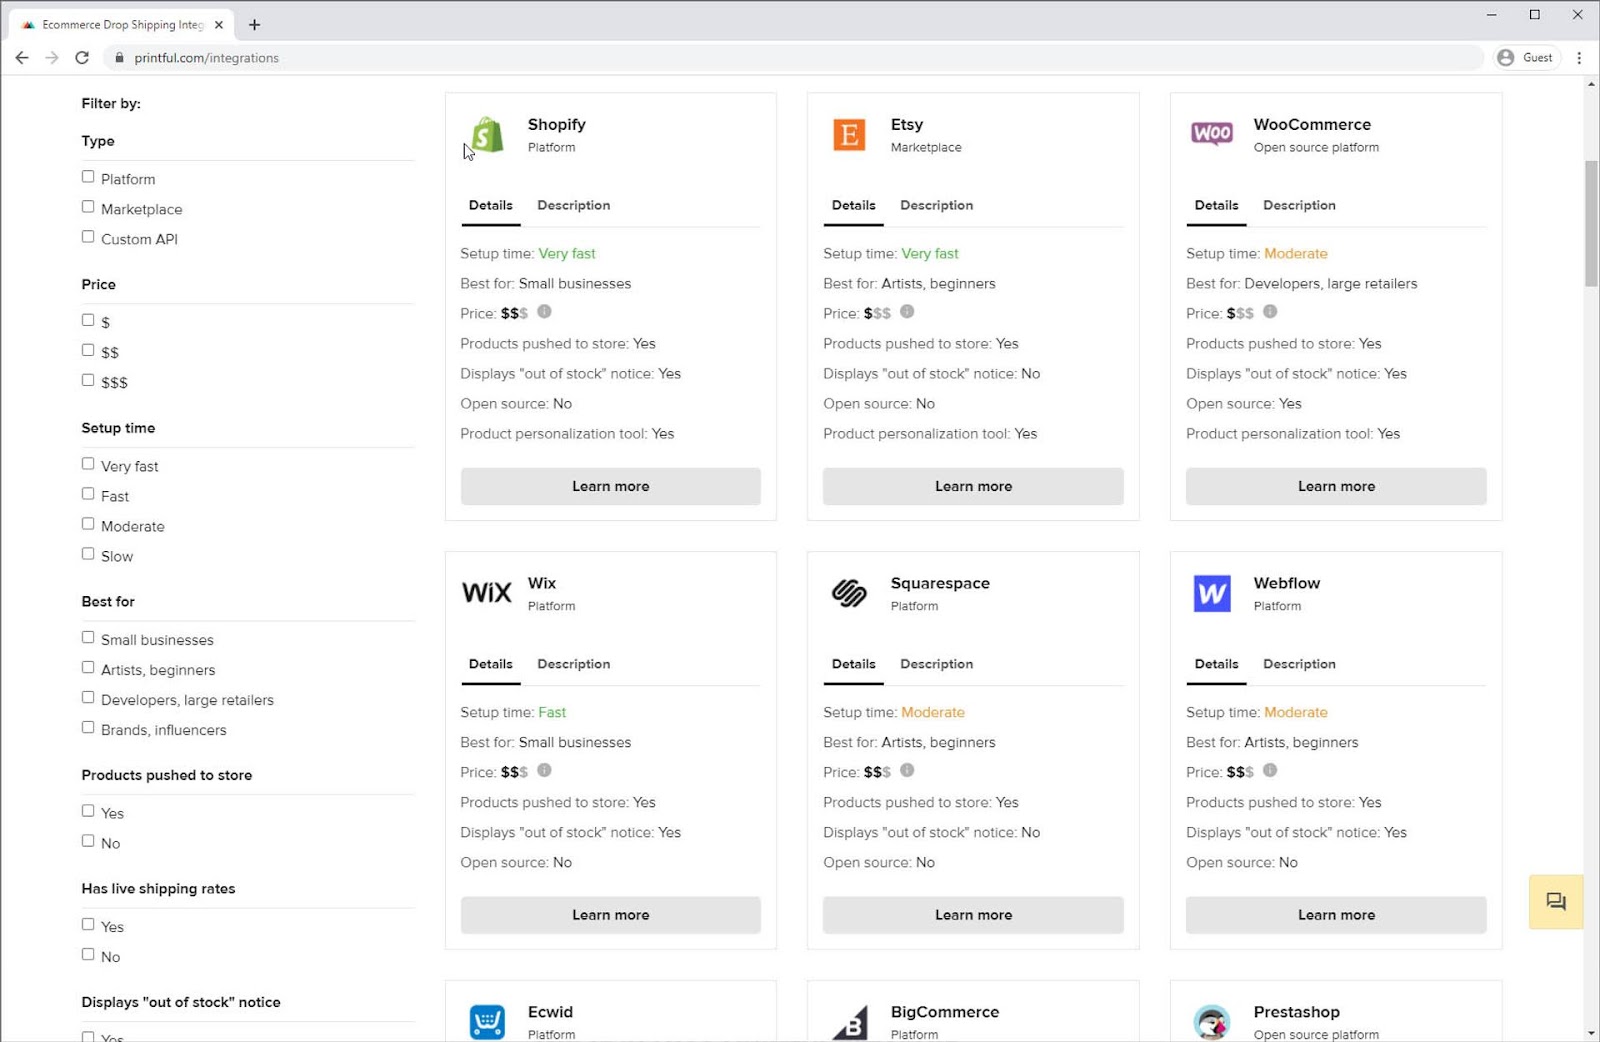This screenshot has width=1600, height=1042.
Task: Select Brands, influencers filter
Action: [x=88, y=727]
